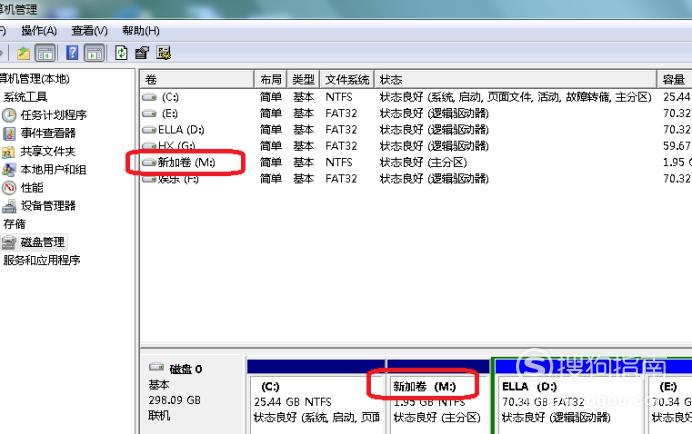
Task: Click the disk icon beside 磁盘 0
Action: pos(156,367)
